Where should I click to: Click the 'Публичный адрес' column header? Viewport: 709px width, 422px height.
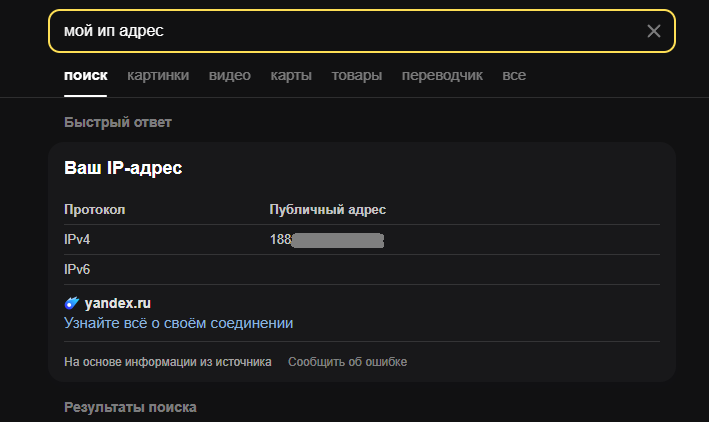point(327,209)
